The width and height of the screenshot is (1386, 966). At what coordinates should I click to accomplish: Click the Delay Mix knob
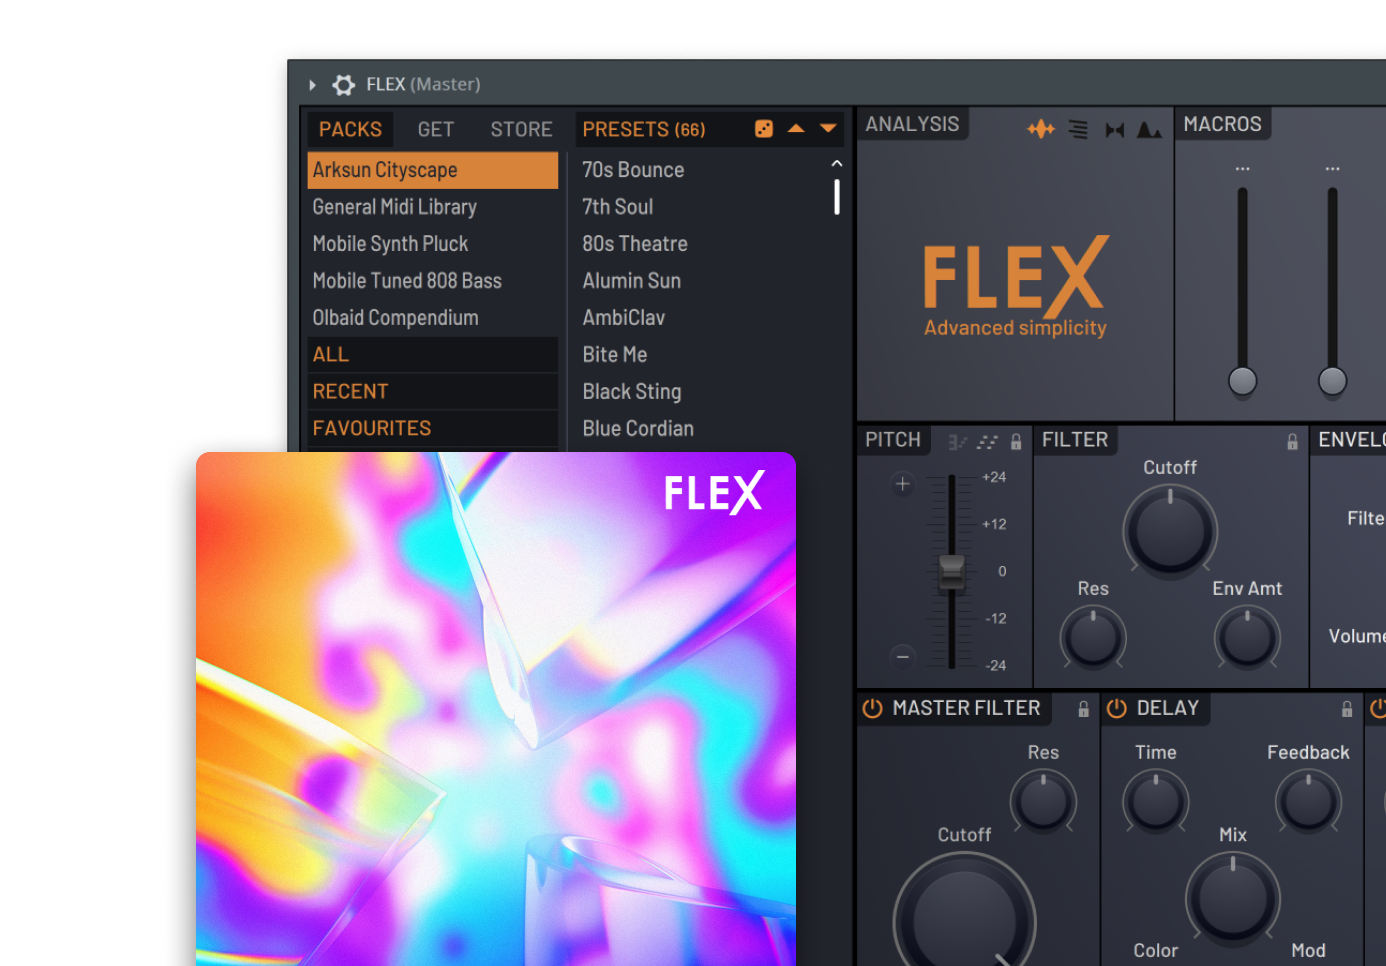[1233, 900]
